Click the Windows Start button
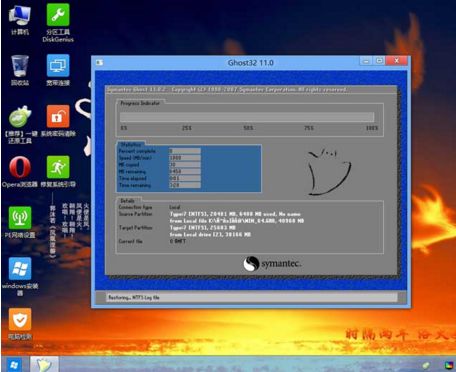456x372 pixels. point(14,365)
